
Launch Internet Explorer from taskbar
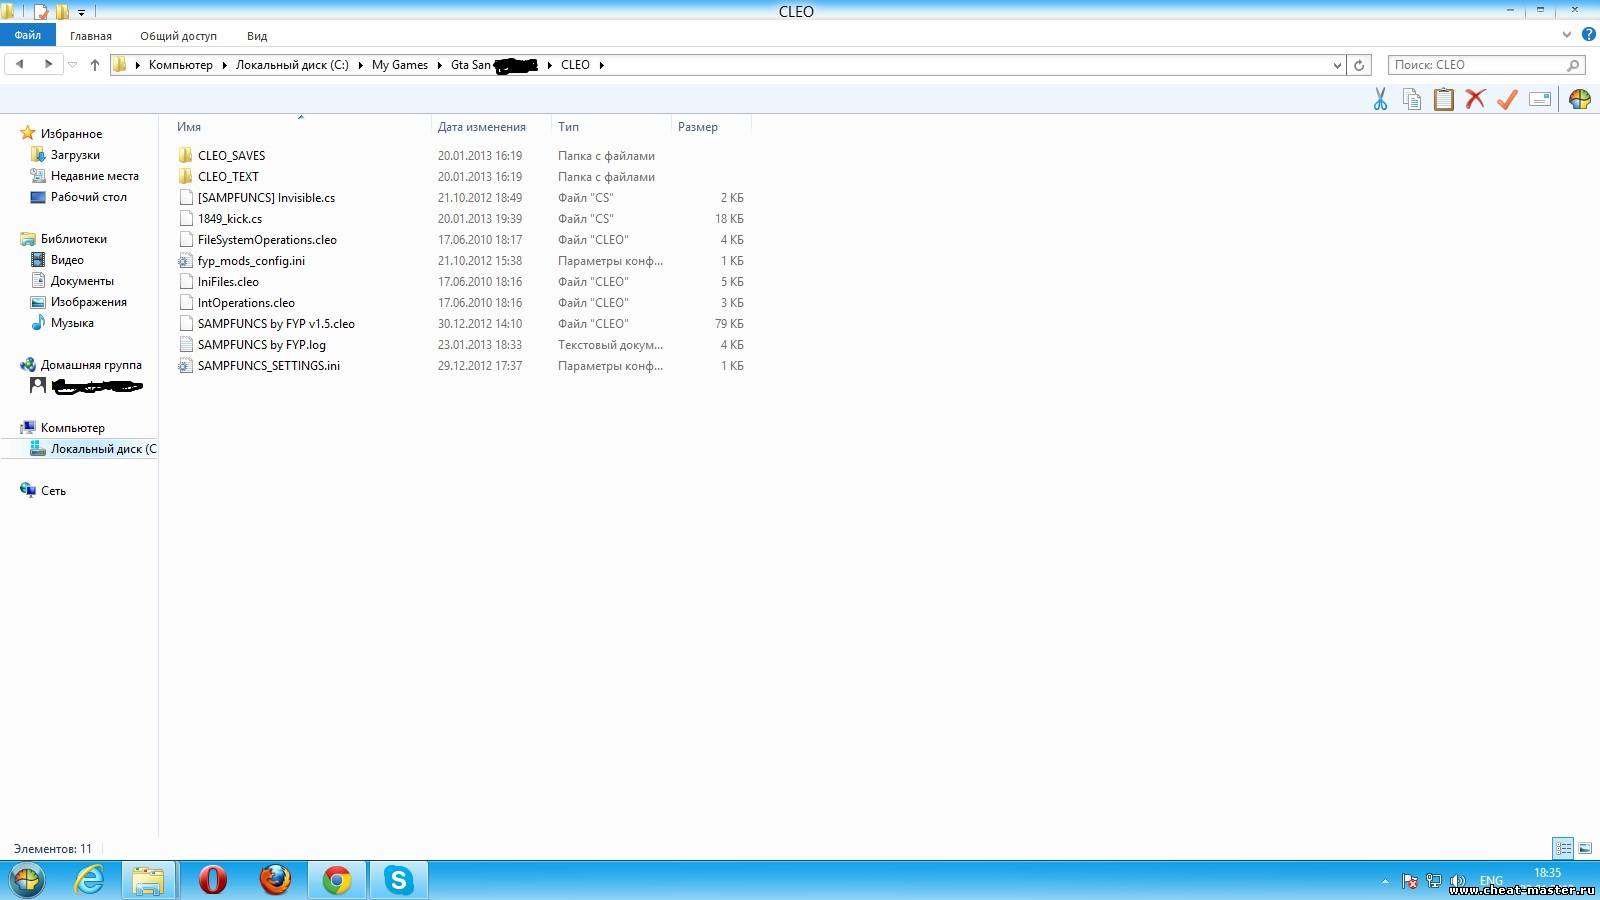pyautogui.click(x=90, y=880)
